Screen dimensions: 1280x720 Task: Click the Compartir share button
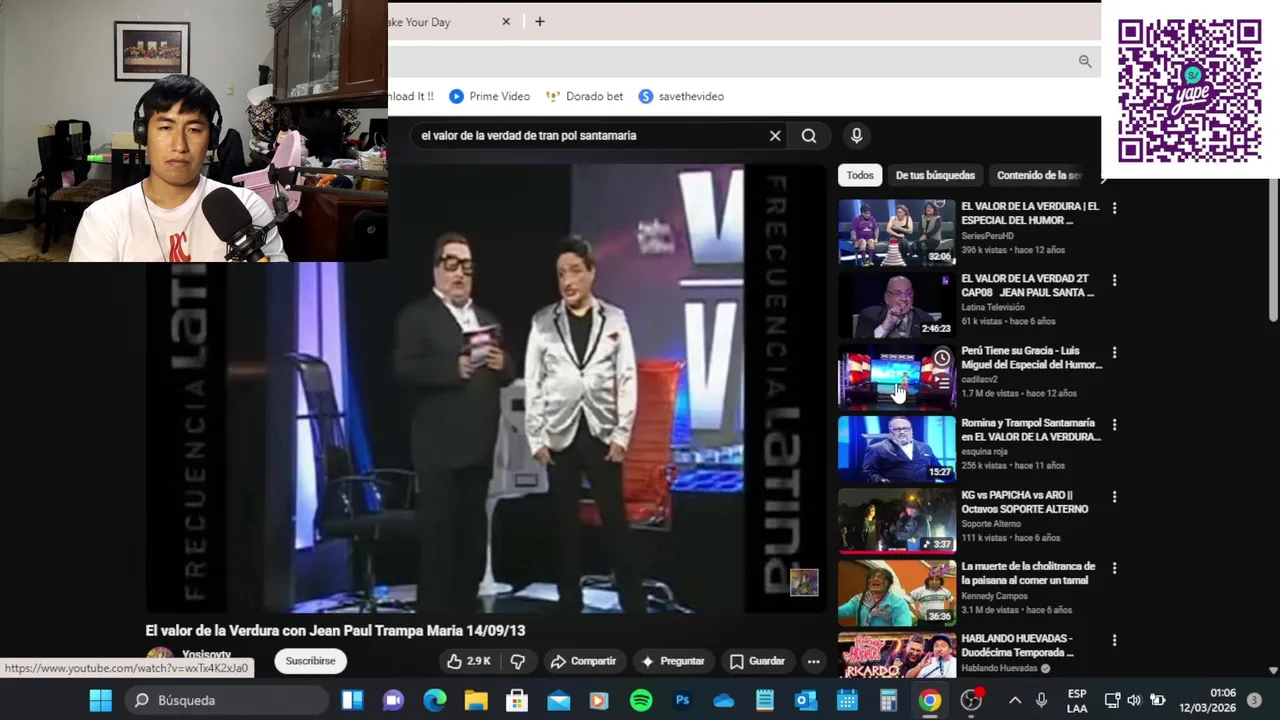tap(584, 661)
